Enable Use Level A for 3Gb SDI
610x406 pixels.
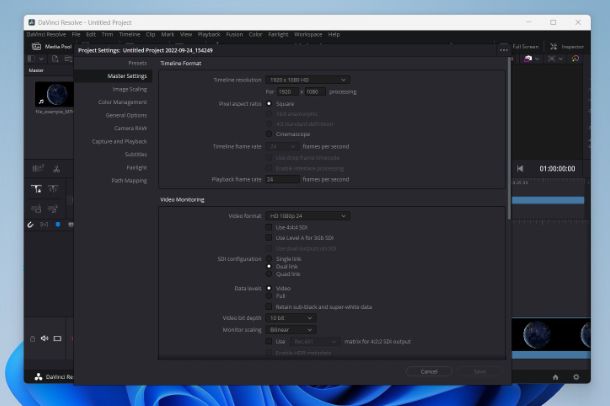pyautogui.click(x=269, y=238)
